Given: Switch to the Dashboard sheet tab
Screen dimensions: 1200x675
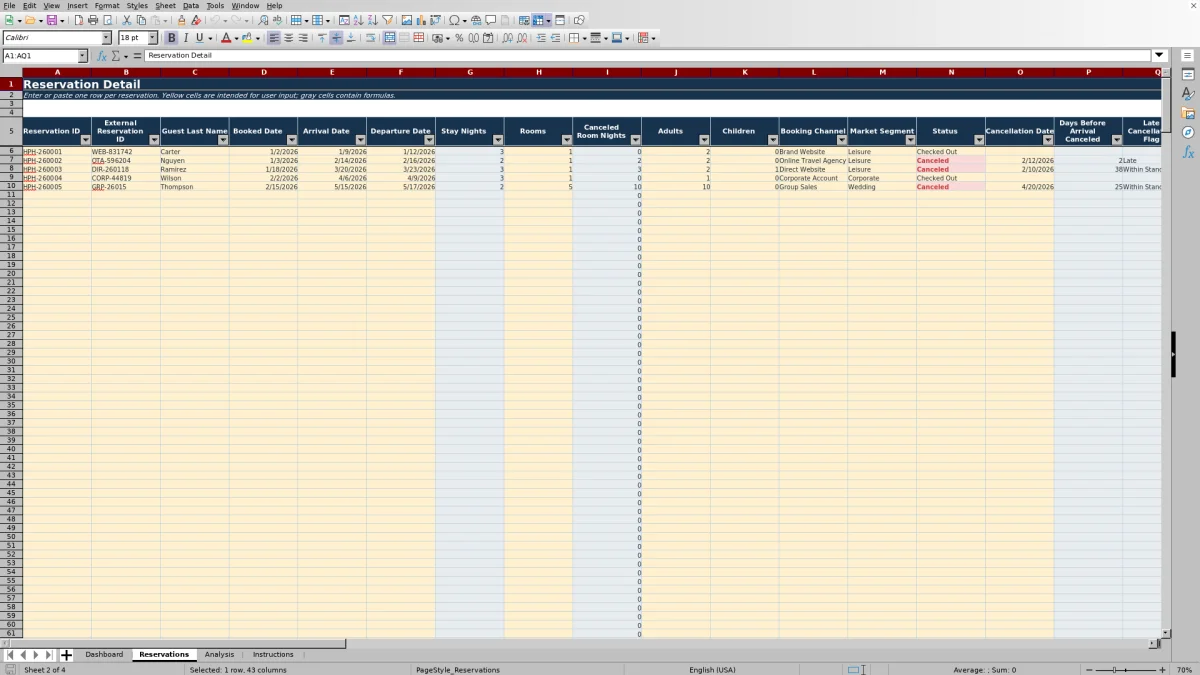Looking at the screenshot, I should tap(104, 654).
